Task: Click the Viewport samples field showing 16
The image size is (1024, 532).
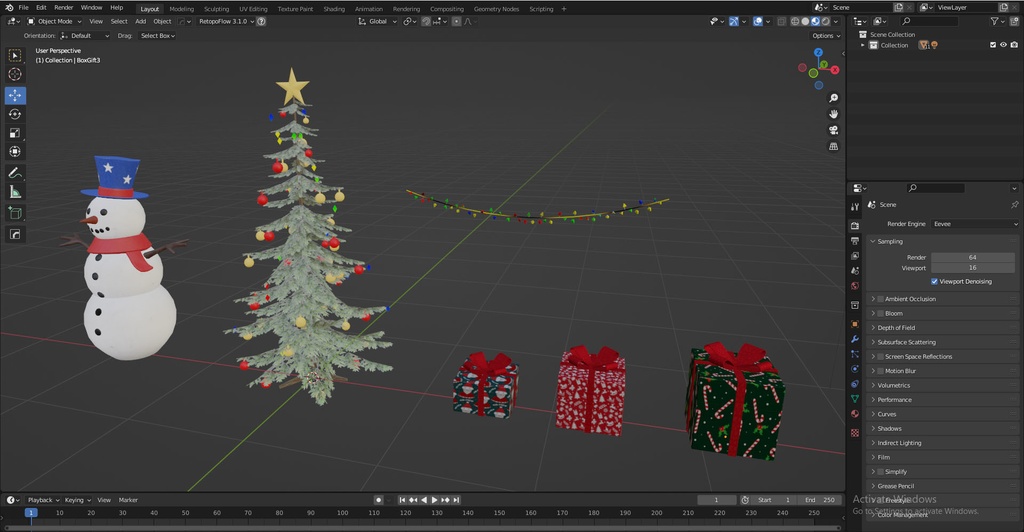Action: (x=972, y=268)
